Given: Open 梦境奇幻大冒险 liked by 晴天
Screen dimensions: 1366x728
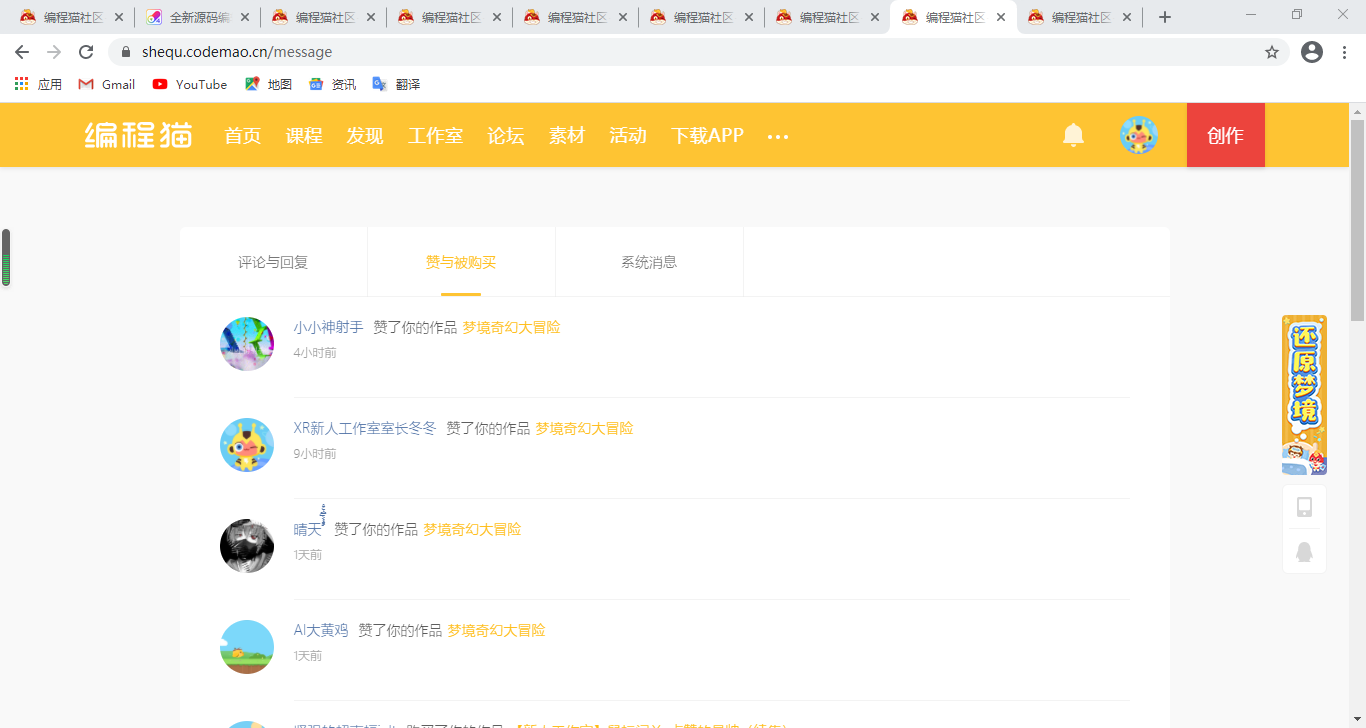Looking at the screenshot, I should click(x=472, y=529).
